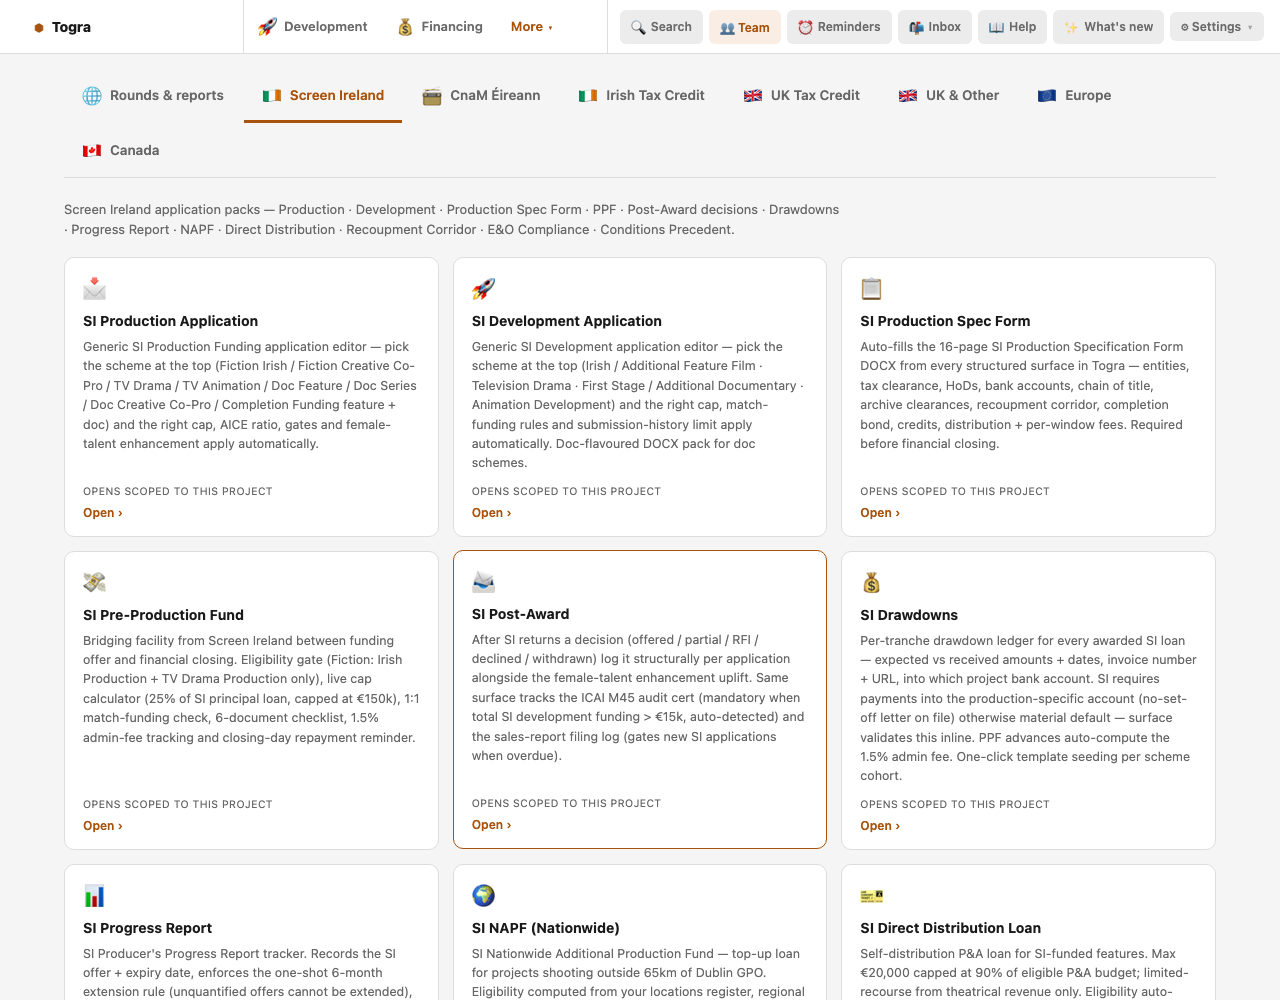Click the EU flag beside Europe
This screenshot has width=1280, height=1000.
1047,96
